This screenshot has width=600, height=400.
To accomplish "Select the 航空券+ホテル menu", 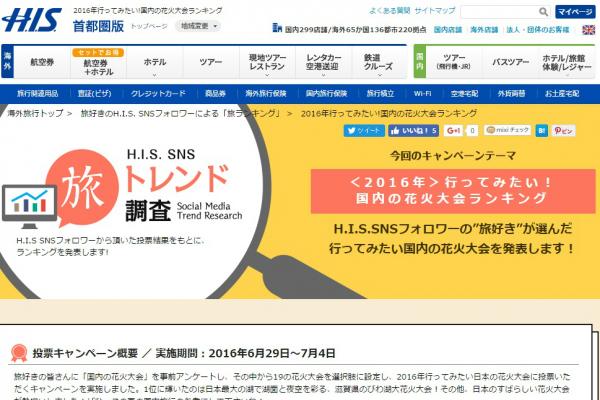I will 98,62.
